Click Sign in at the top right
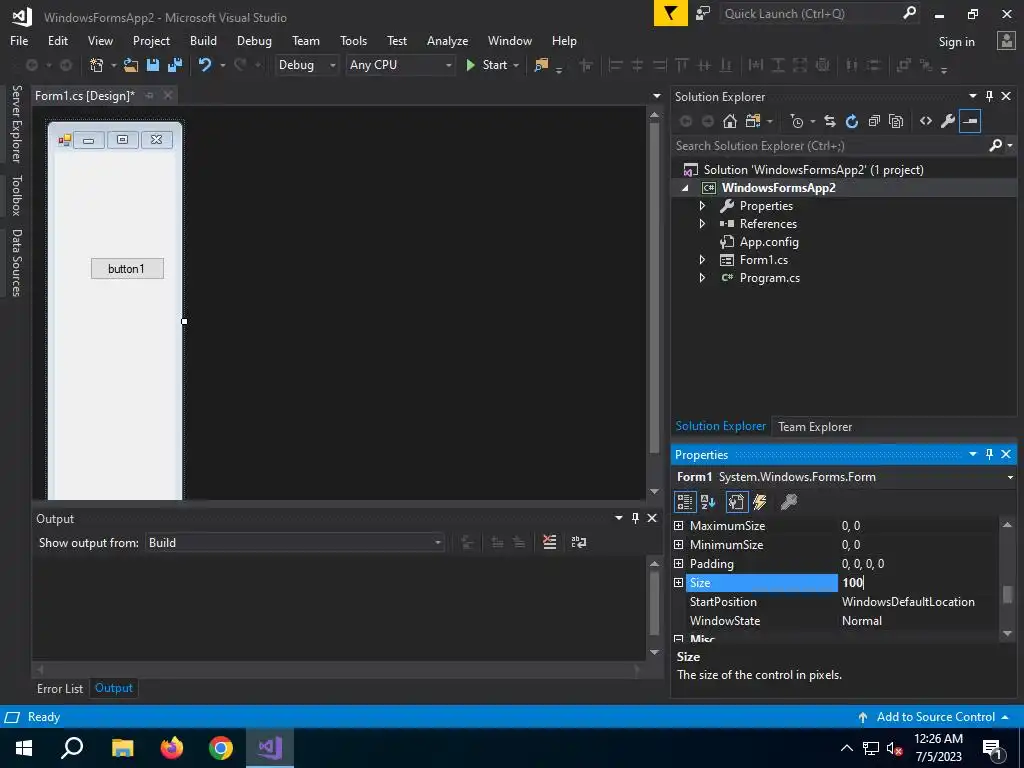 [x=956, y=42]
